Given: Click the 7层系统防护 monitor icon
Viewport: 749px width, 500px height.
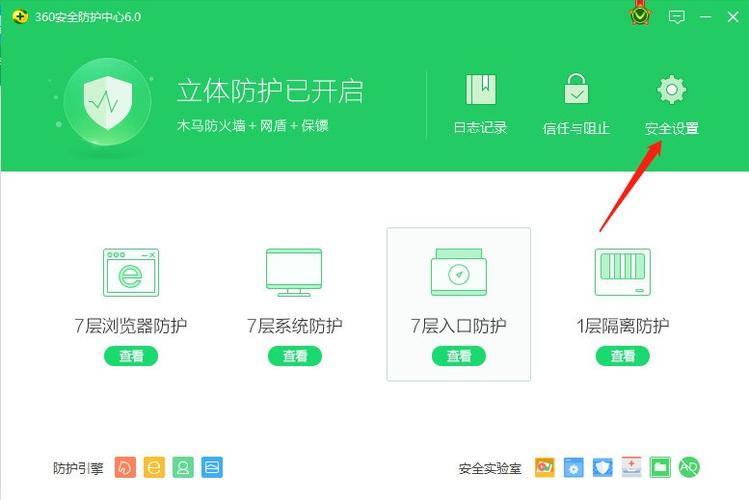Looking at the screenshot, I should (294, 273).
